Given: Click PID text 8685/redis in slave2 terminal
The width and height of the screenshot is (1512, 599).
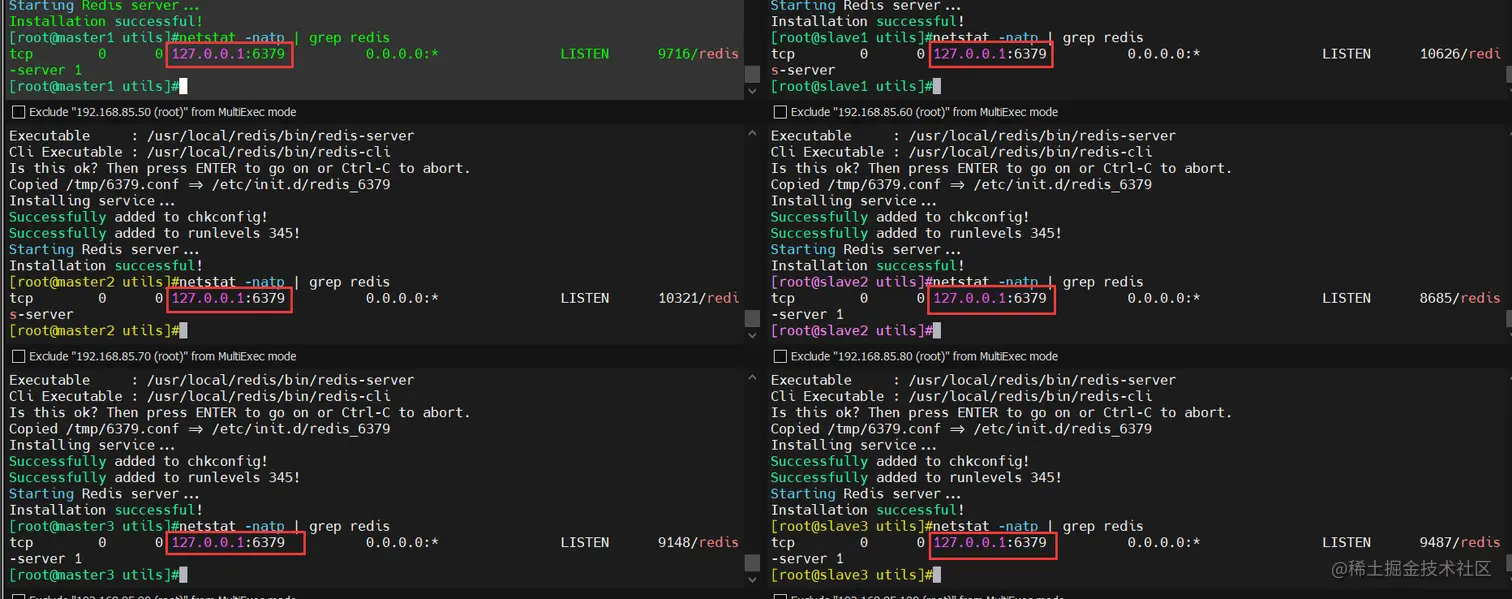Looking at the screenshot, I should pos(1460,298).
